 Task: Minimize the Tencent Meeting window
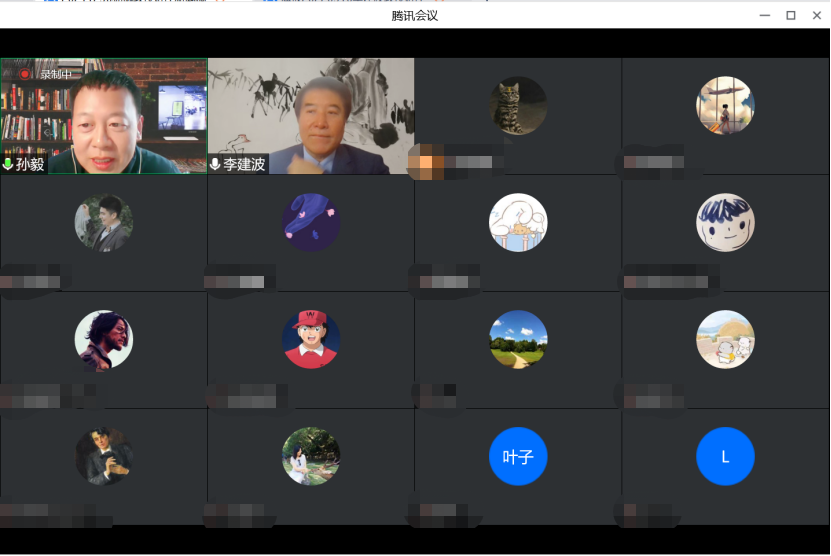(764, 15)
